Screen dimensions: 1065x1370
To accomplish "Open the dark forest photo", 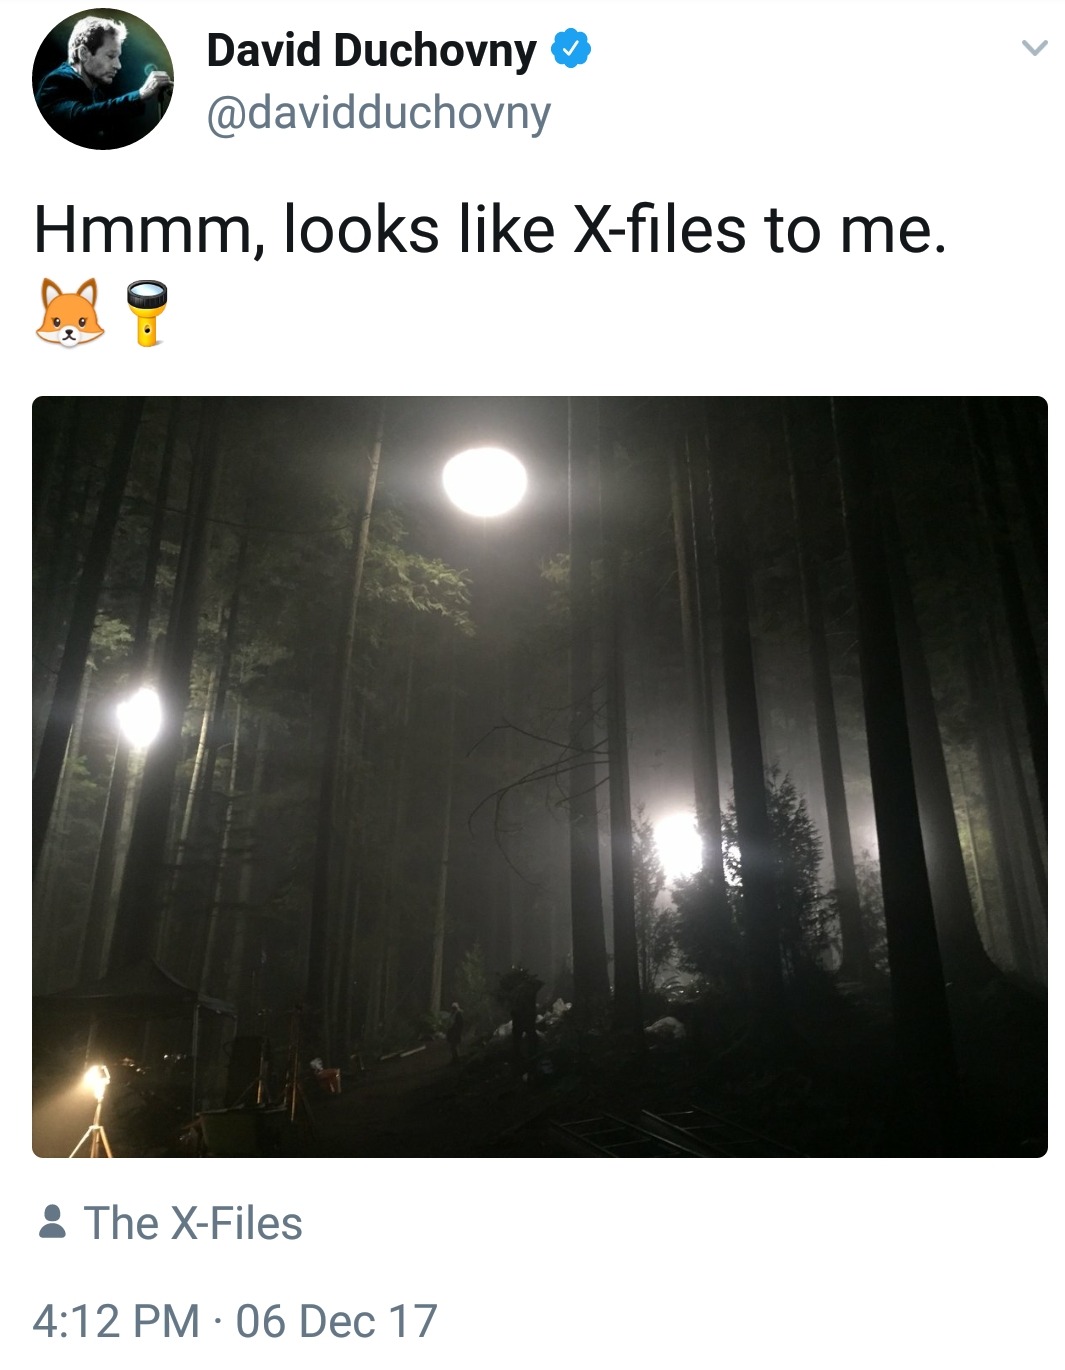I will click(x=540, y=777).
